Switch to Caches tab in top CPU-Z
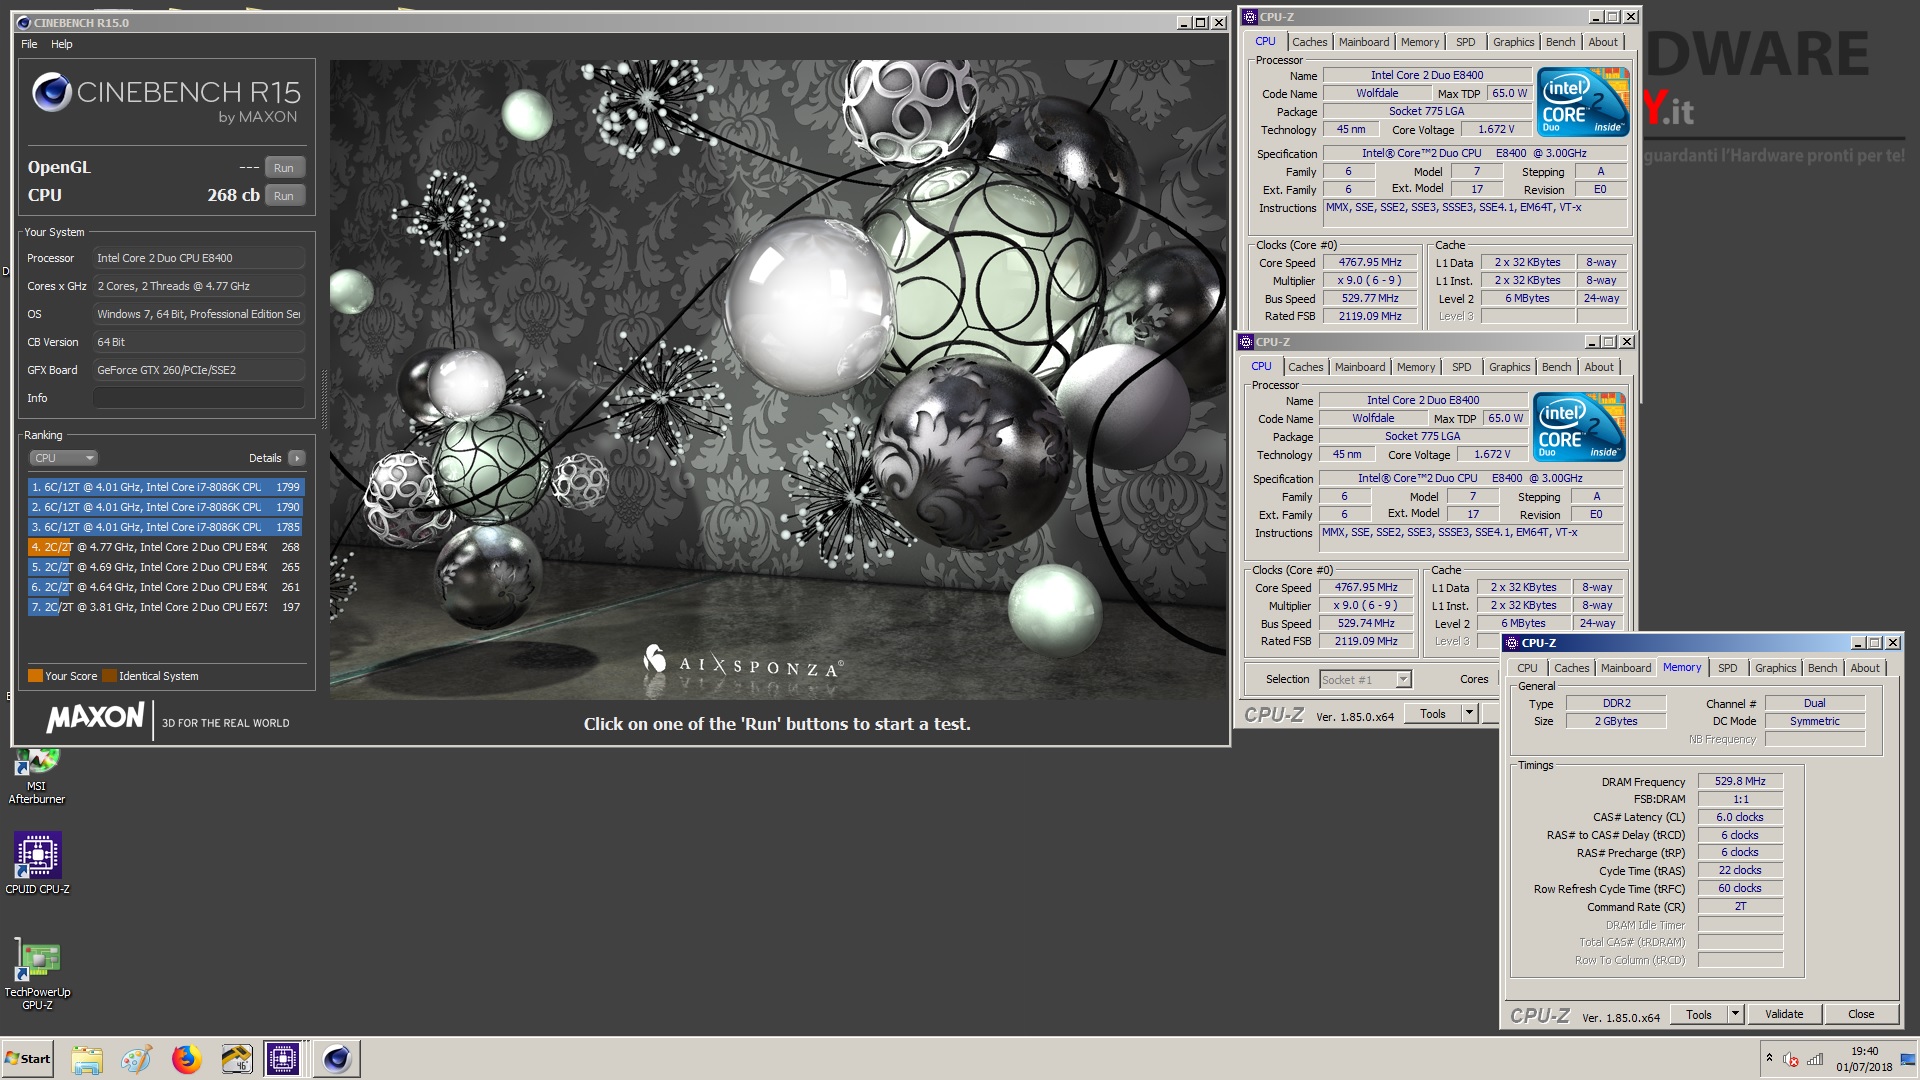This screenshot has width=1920, height=1080. click(x=1309, y=42)
